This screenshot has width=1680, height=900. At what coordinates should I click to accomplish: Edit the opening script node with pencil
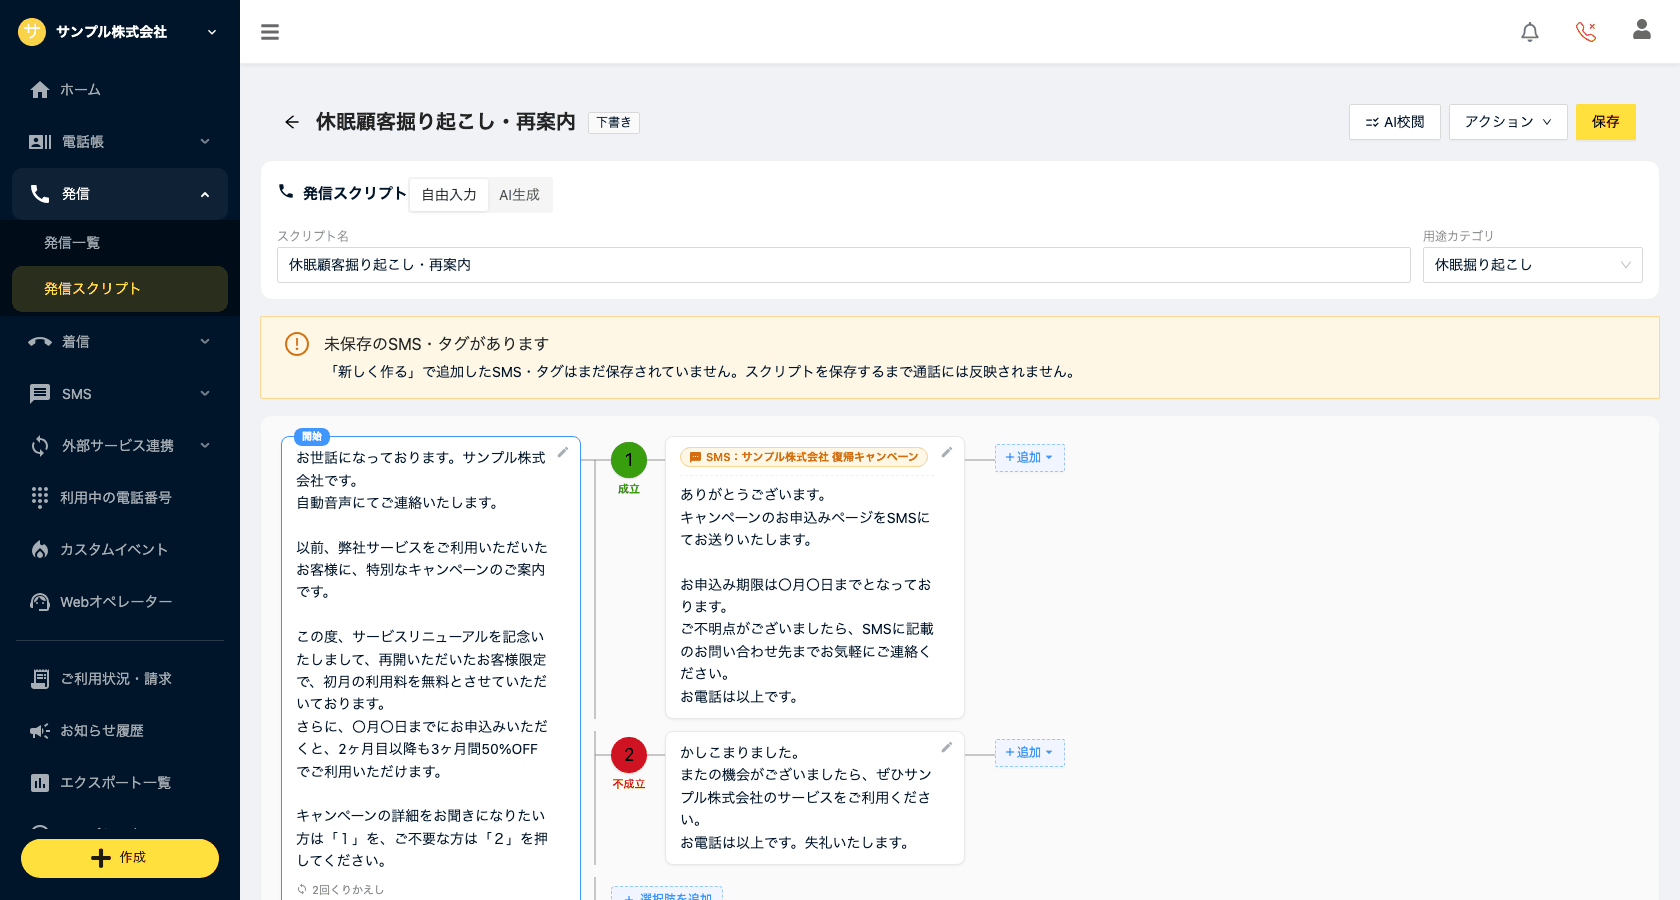[563, 453]
